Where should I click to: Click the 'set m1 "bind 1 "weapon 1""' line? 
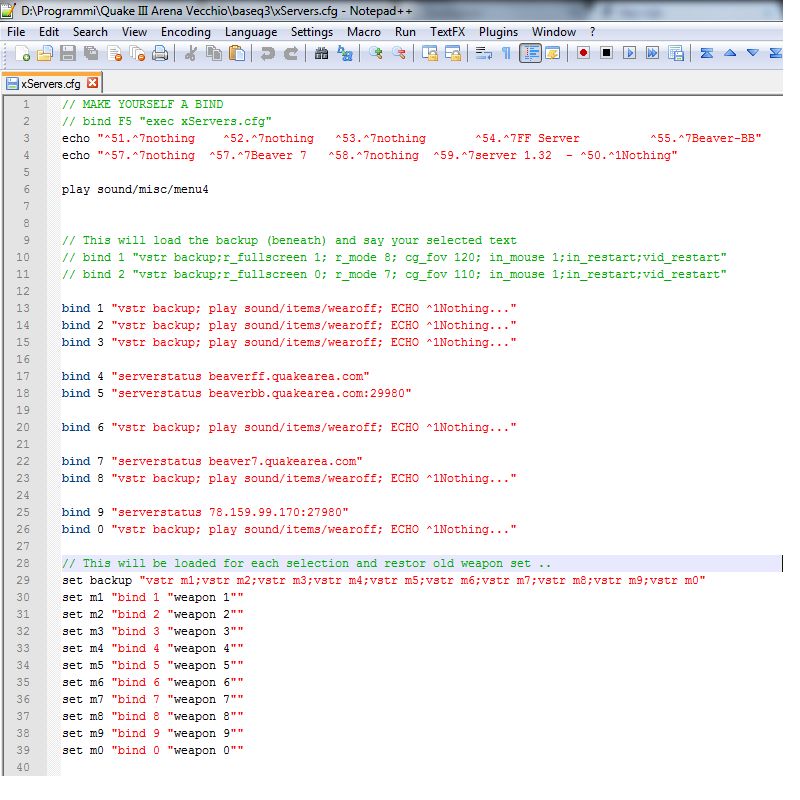click(153, 597)
